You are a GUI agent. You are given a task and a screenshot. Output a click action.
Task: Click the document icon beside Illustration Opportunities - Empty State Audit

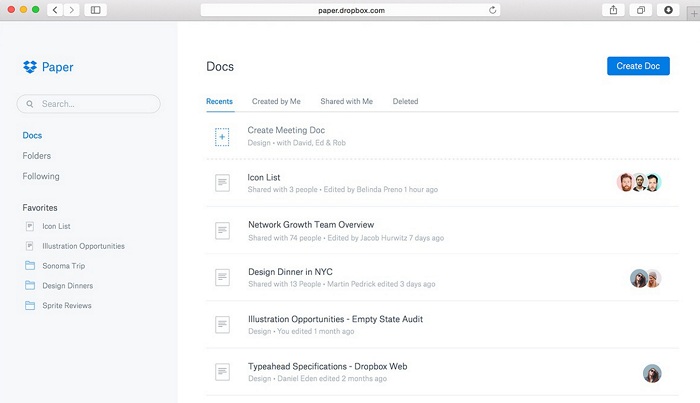click(x=222, y=324)
